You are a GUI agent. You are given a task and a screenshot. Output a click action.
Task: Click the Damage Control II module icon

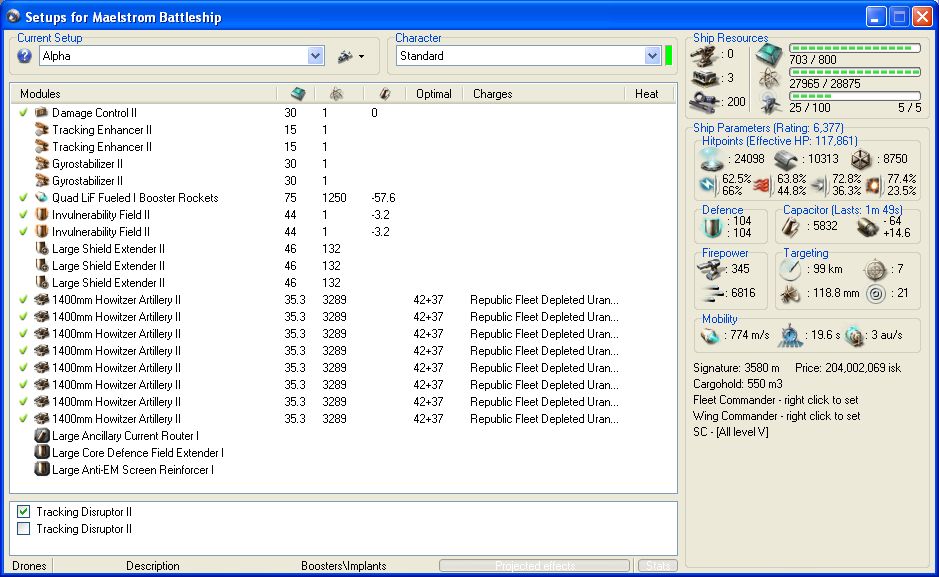[x=42, y=113]
